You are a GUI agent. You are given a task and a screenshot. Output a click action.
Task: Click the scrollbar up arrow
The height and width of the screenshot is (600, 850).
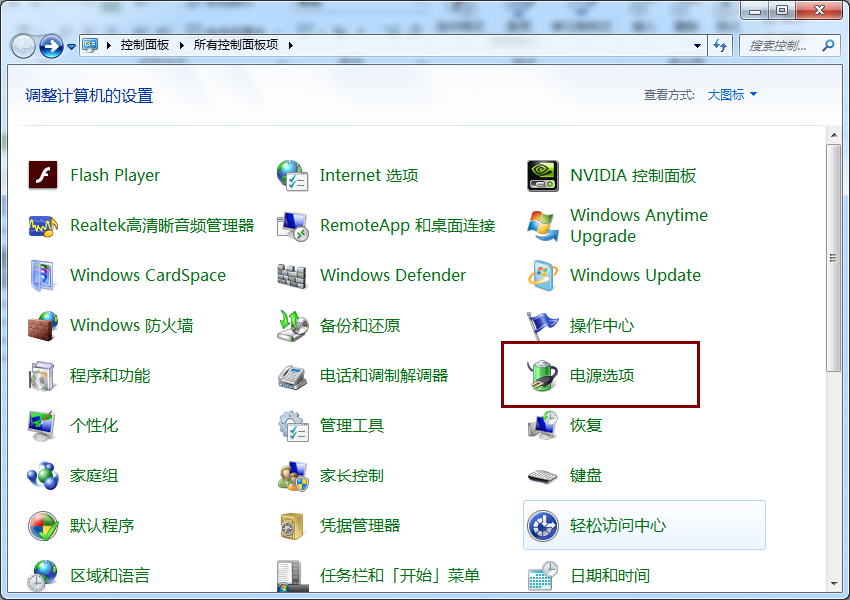(x=834, y=136)
